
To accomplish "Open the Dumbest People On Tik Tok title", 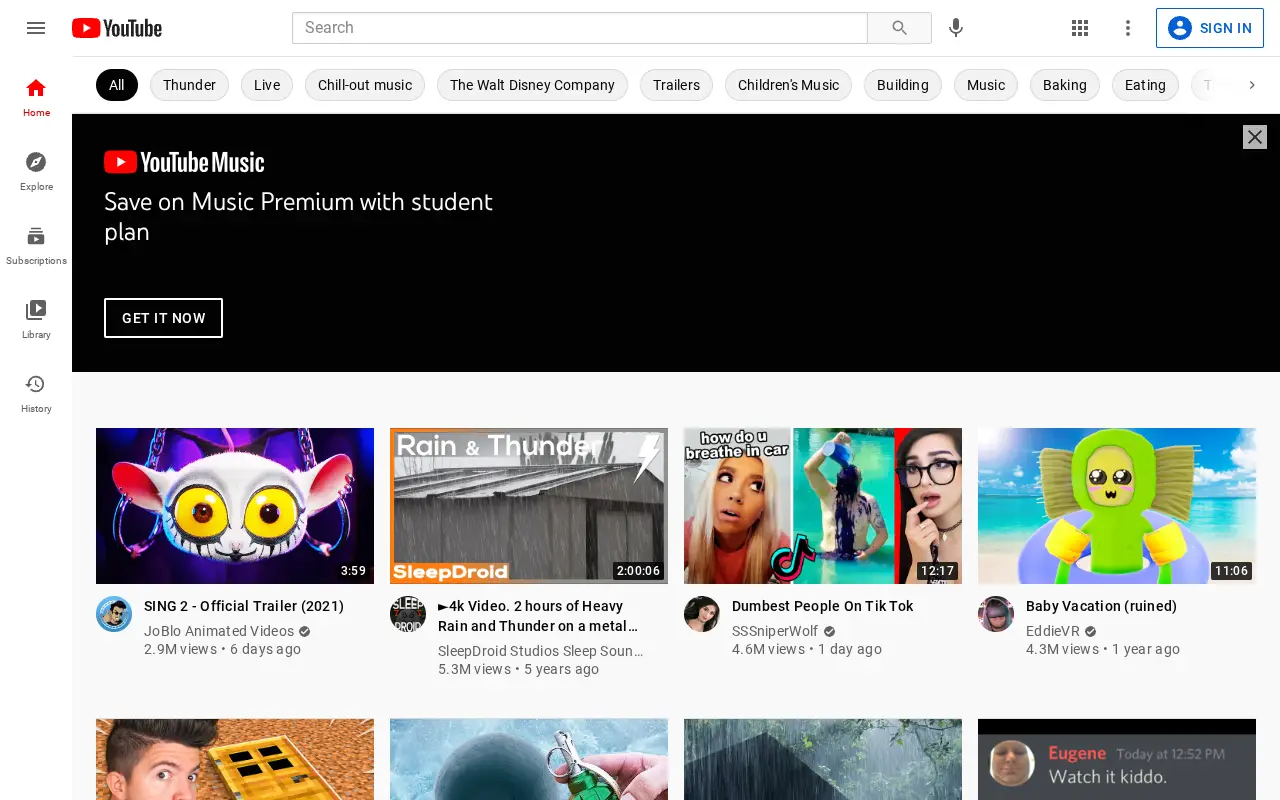I will click(823, 606).
